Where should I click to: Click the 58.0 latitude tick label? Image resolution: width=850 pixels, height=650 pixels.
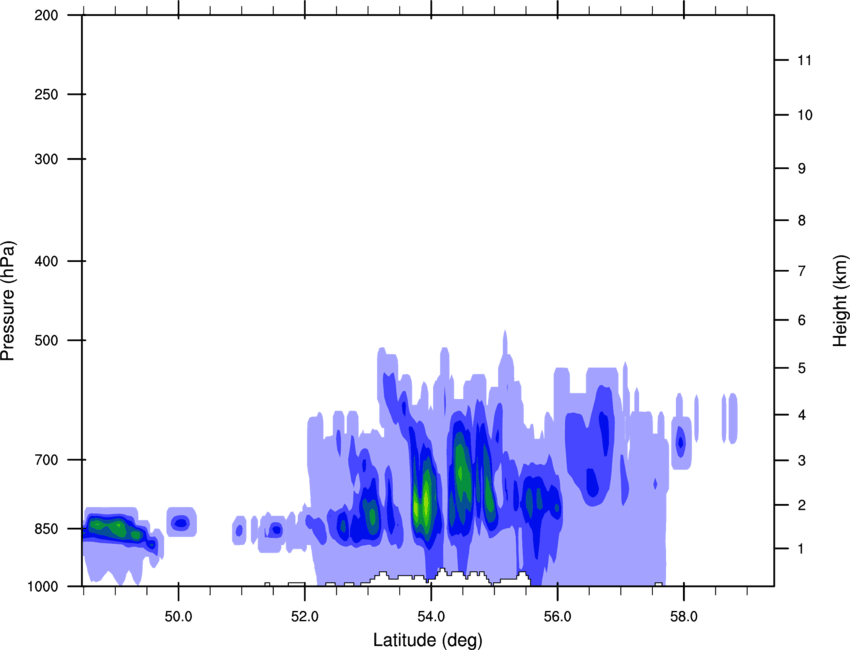(x=684, y=617)
